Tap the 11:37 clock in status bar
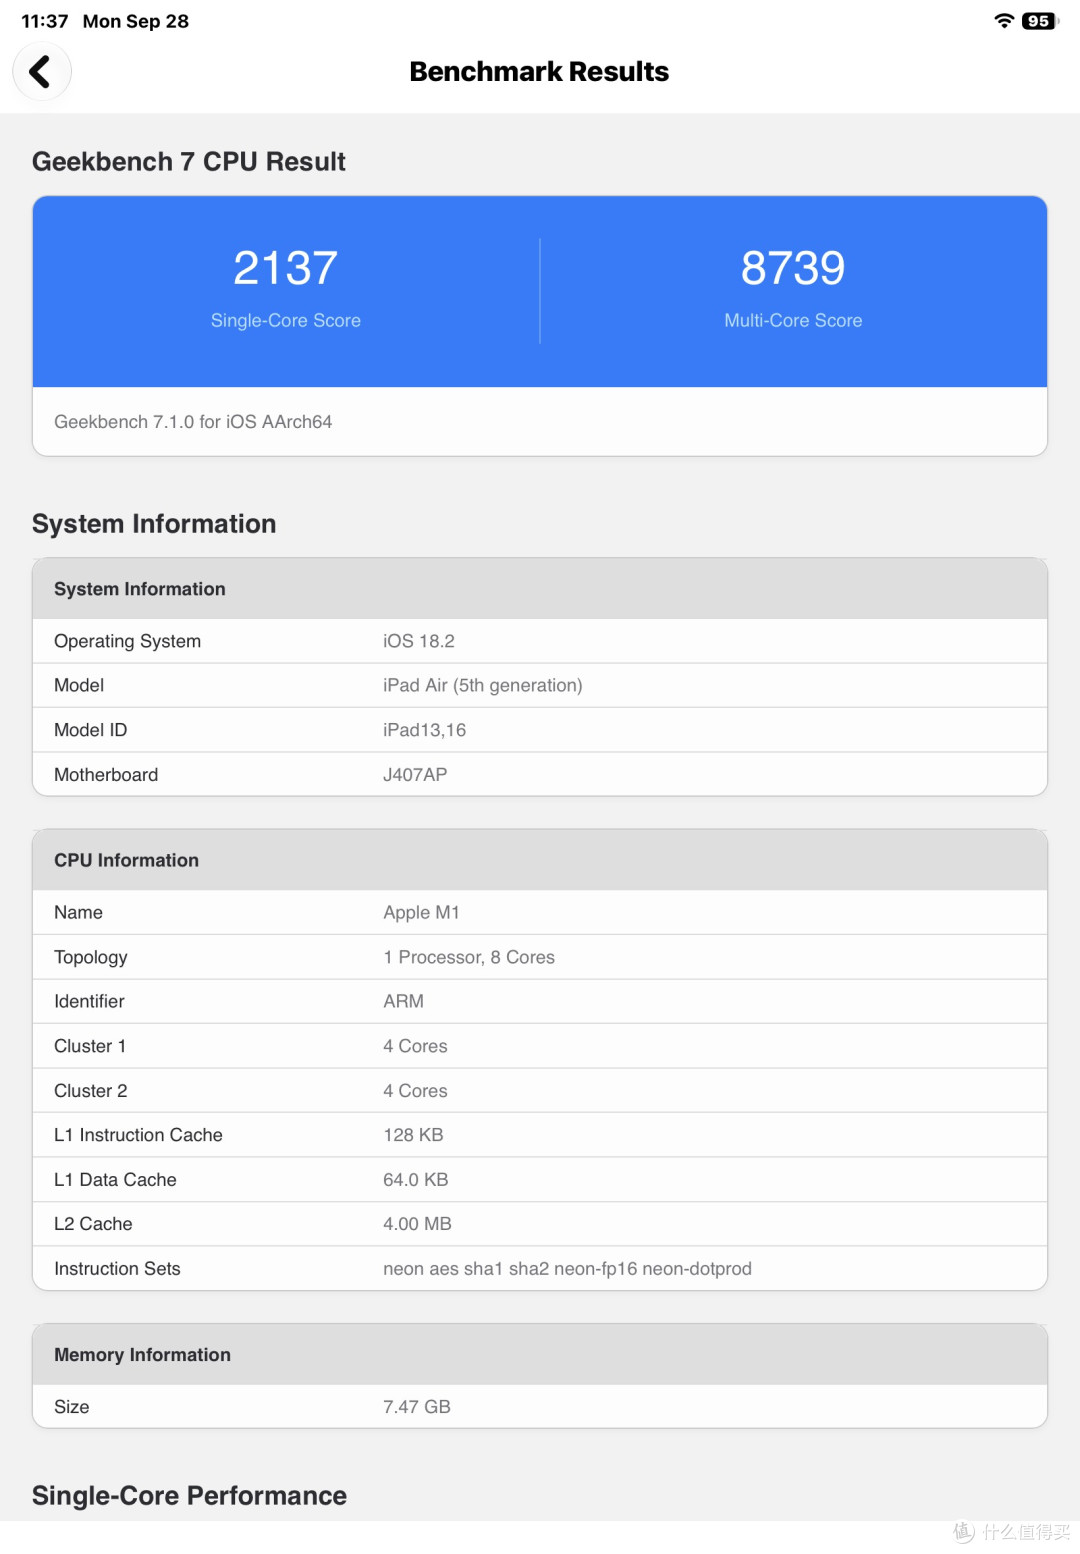Image resolution: width=1080 pixels, height=1554 pixels. pyautogui.click(x=45, y=21)
